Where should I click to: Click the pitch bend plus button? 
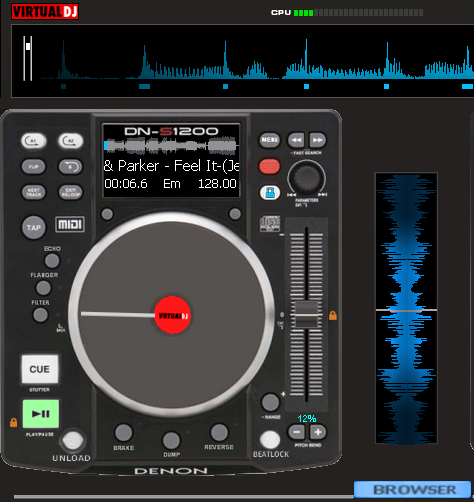pyautogui.click(x=318, y=432)
